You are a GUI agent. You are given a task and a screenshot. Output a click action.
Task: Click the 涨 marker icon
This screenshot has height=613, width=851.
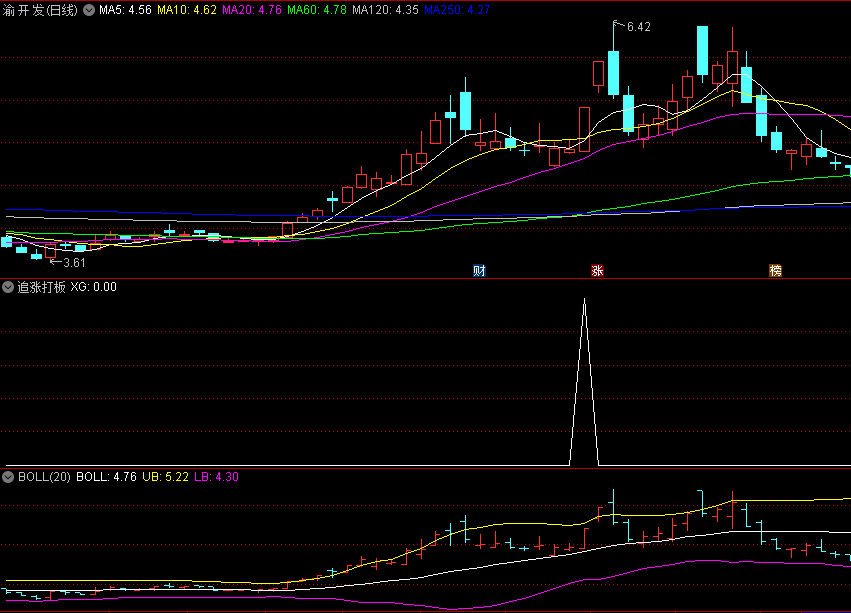pyautogui.click(x=598, y=270)
